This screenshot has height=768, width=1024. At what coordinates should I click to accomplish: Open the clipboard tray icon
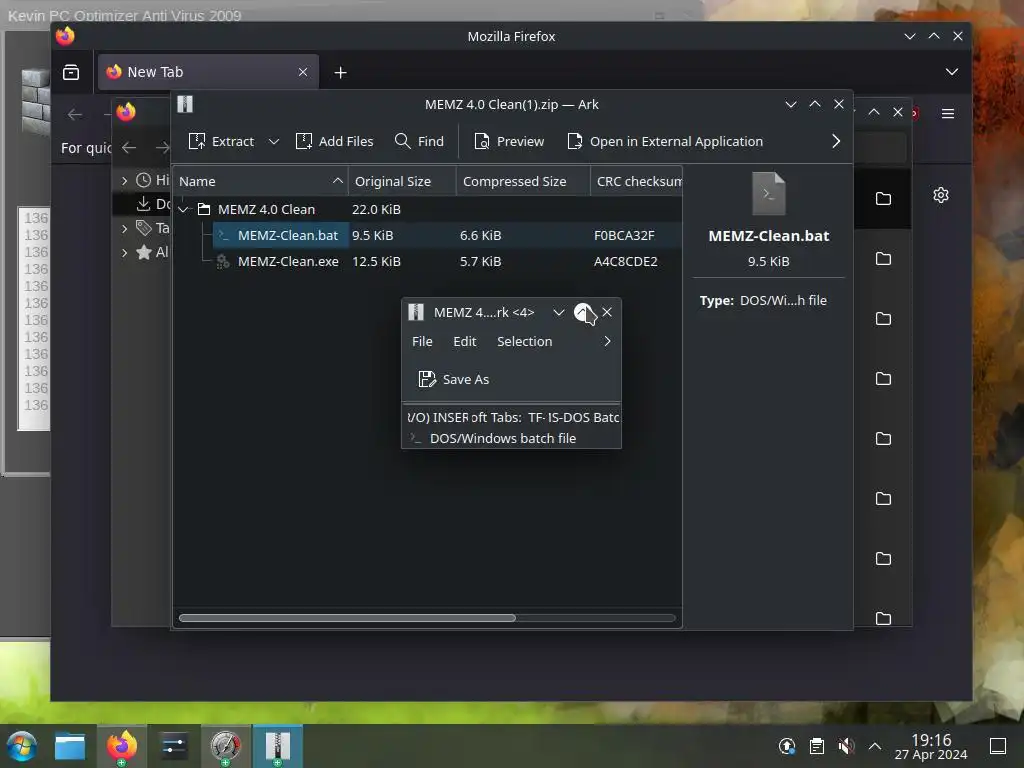[x=816, y=746]
